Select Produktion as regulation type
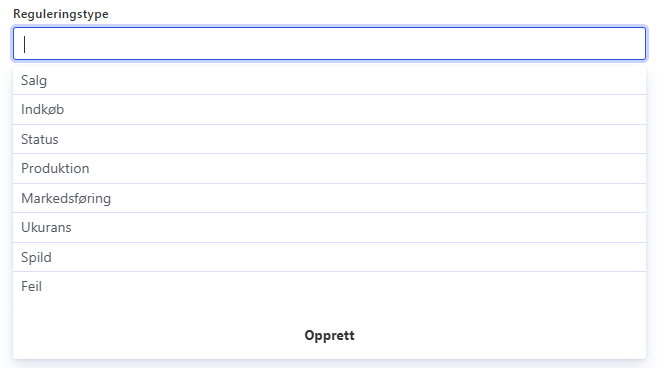The image size is (662, 368). point(329,169)
